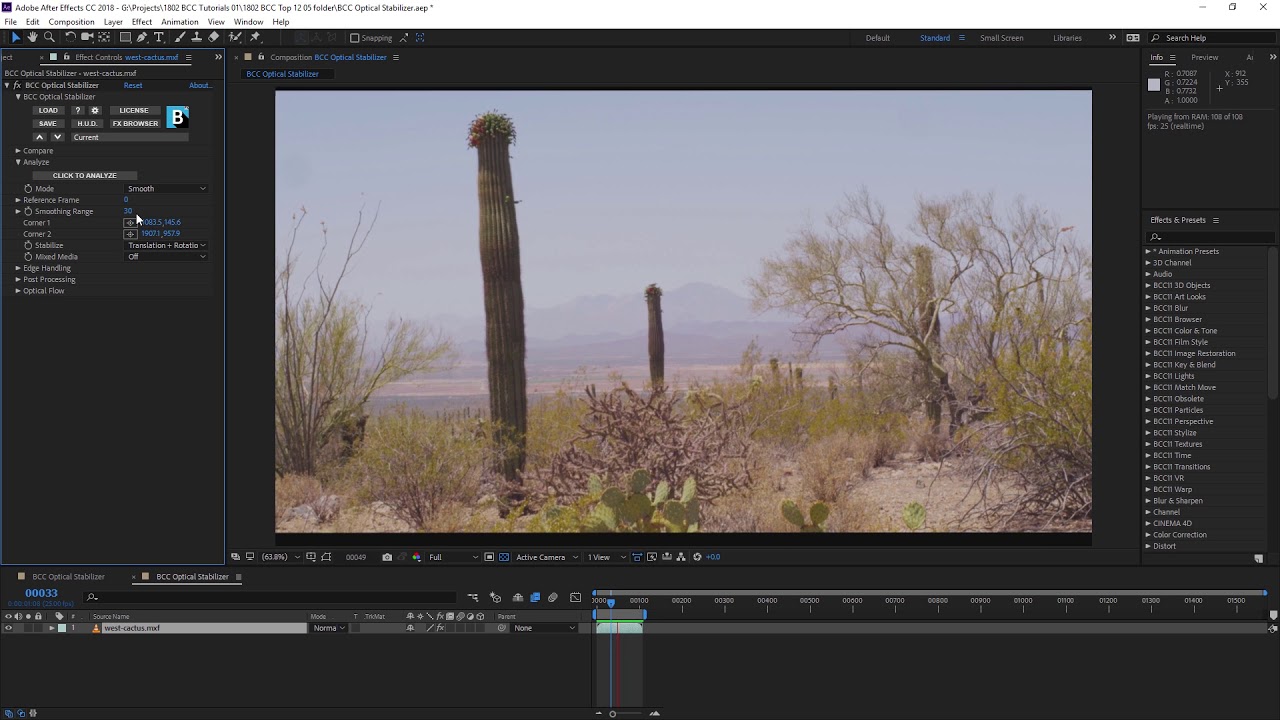
Task: Select the Pen tool
Action: tap(142, 38)
